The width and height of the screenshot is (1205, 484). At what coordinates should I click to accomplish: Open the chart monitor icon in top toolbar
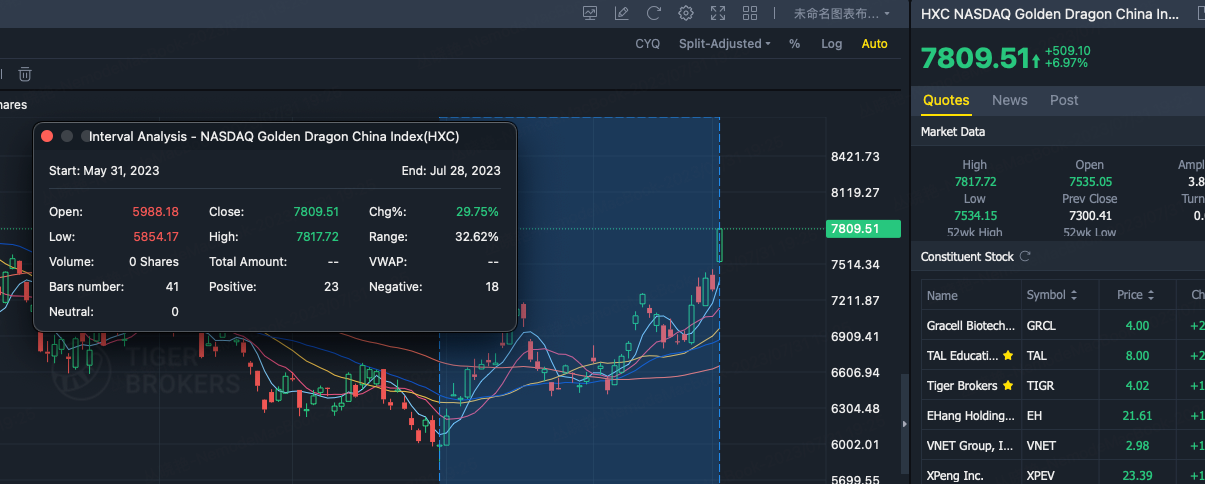click(x=590, y=13)
